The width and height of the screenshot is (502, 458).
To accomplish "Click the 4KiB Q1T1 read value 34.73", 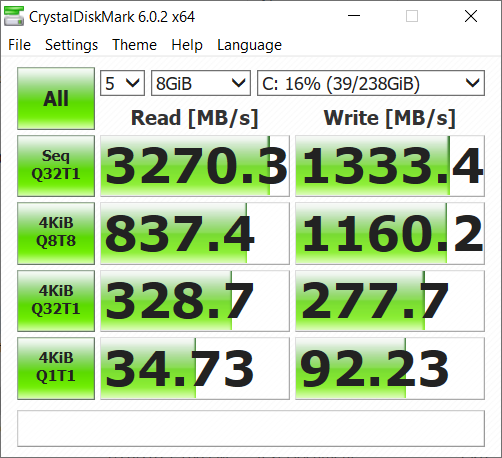I will coord(195,368).
